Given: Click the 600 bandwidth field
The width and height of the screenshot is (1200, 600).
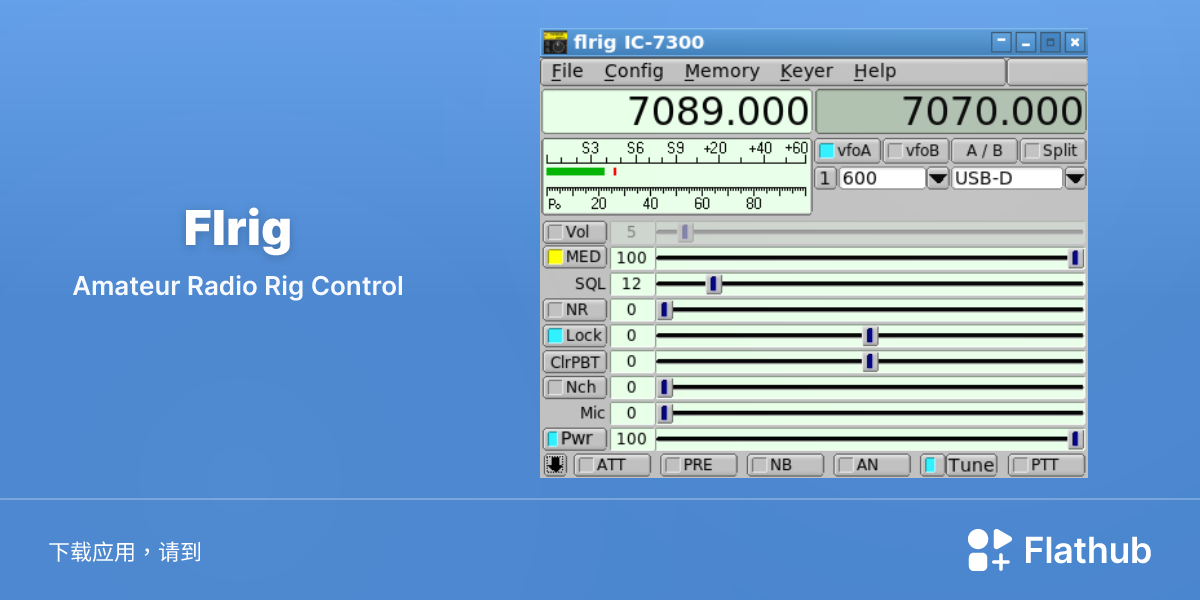Looking at the screenshot, I should tap(883, 178).
